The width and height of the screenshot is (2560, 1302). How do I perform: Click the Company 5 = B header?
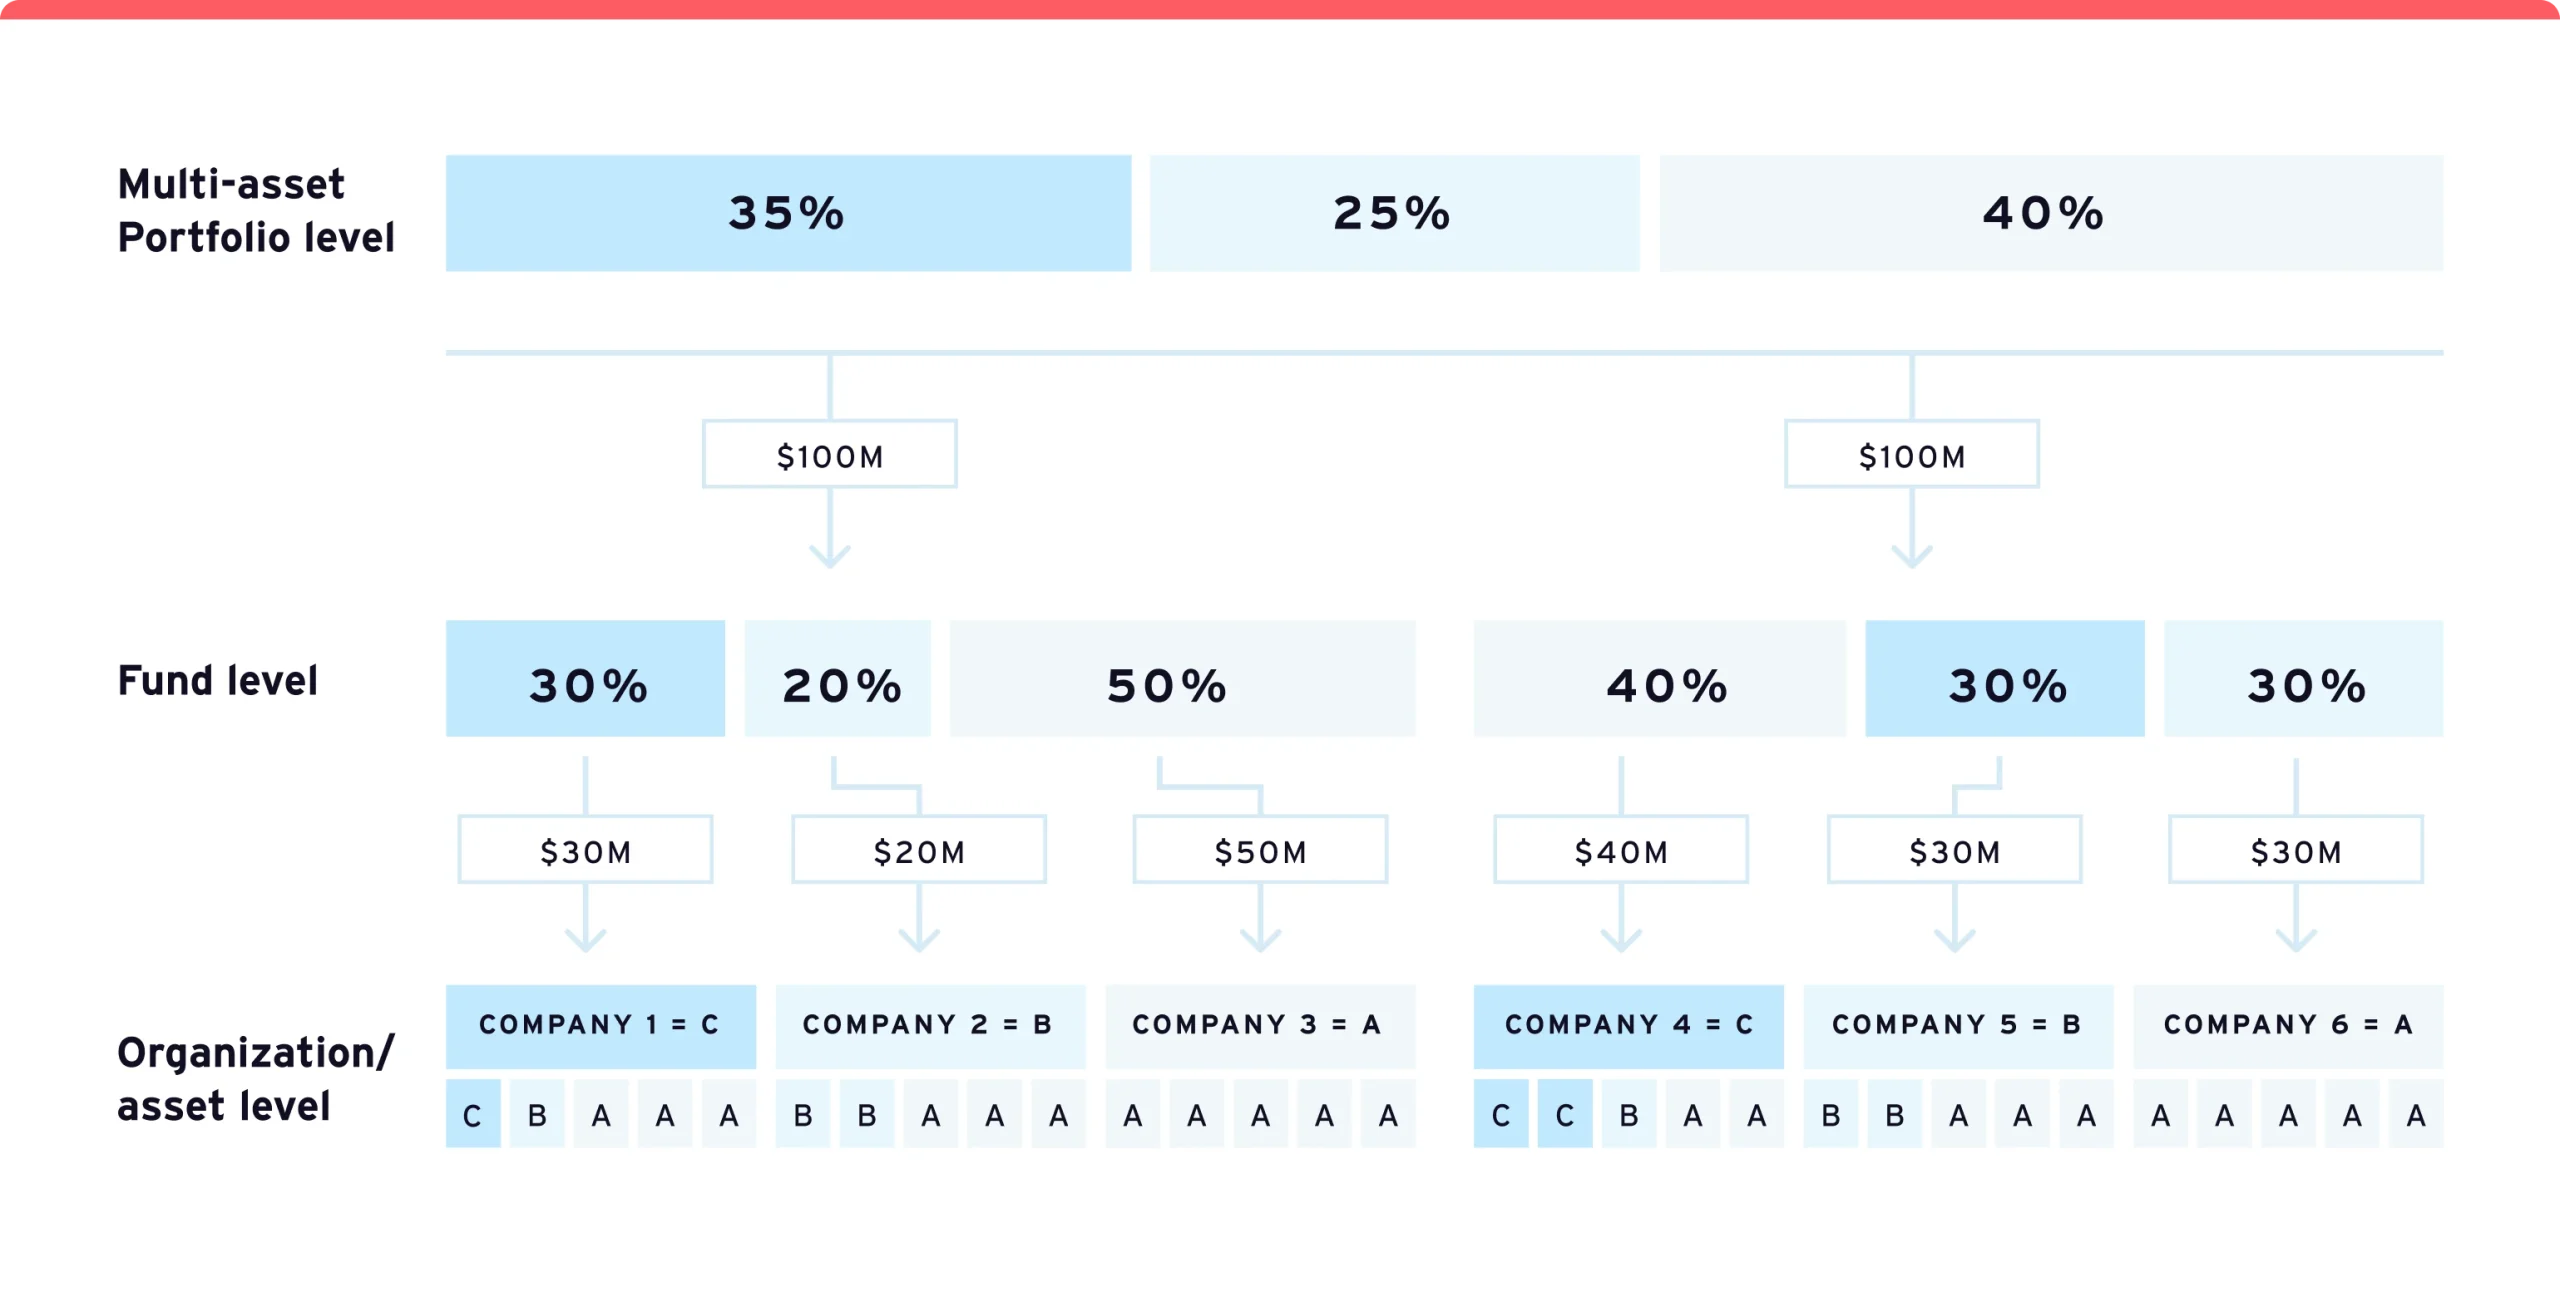(1958, 1026)
